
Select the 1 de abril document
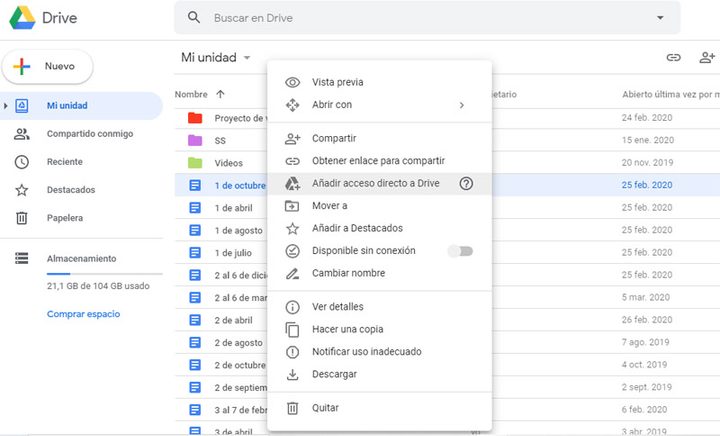coord(233,208)
